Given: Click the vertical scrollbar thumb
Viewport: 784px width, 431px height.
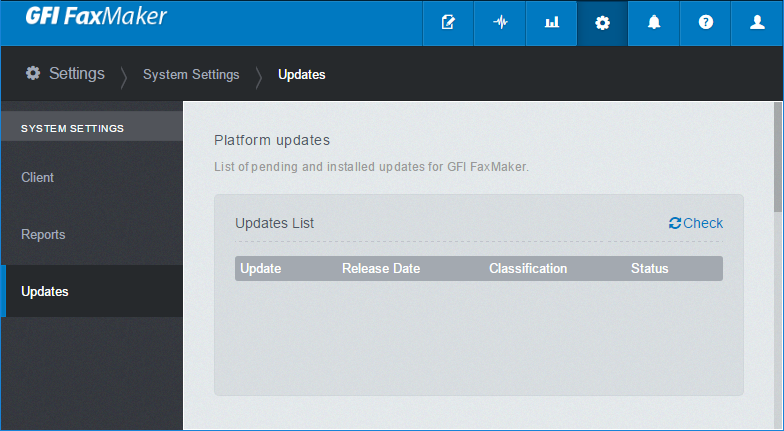Looking at the screenshot, I should click(x=778, y=157).
